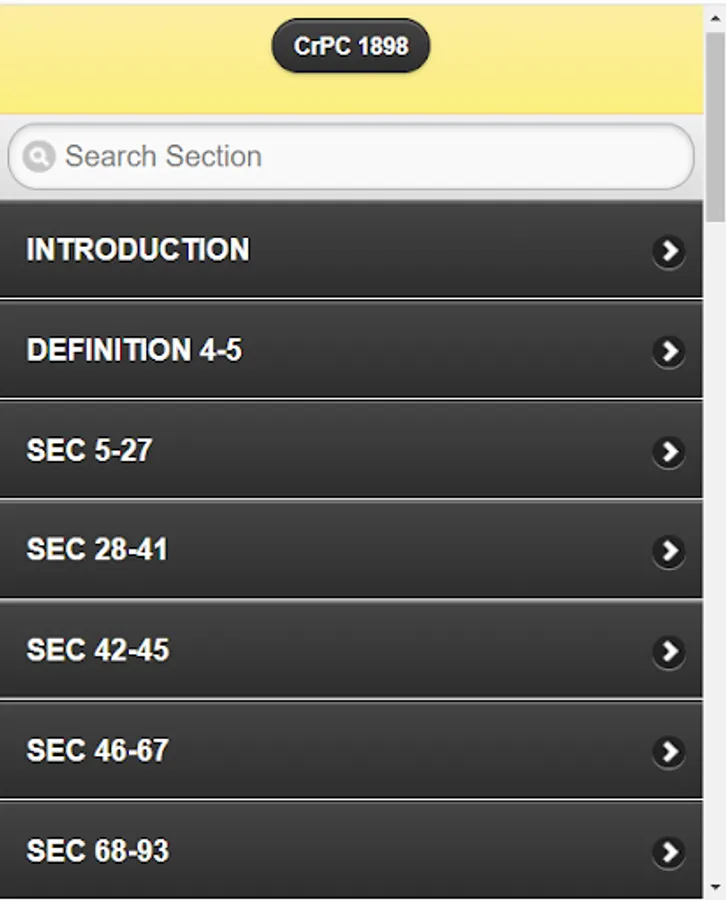Click the chevron icon on SEC 28-41
Image resolution: width=726 pixels, height=900 pixels.
point(669,552)
